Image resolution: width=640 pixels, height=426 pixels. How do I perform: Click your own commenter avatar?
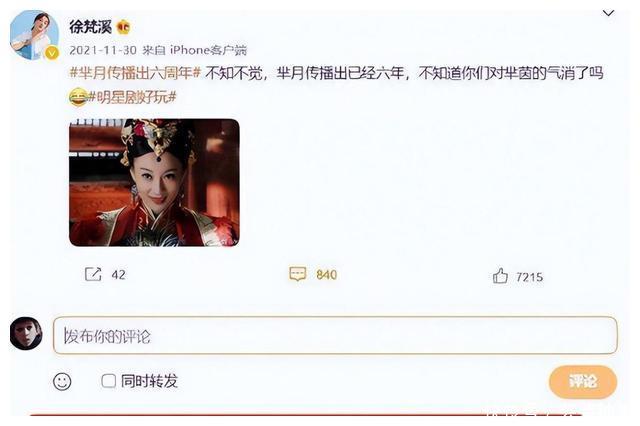26,333
